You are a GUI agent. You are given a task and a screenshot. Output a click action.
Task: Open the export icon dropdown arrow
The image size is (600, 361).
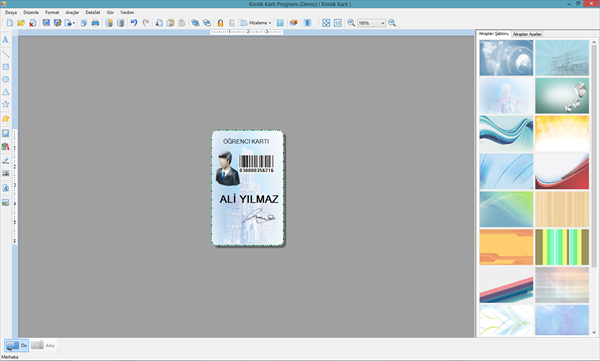tap(73, 23)
